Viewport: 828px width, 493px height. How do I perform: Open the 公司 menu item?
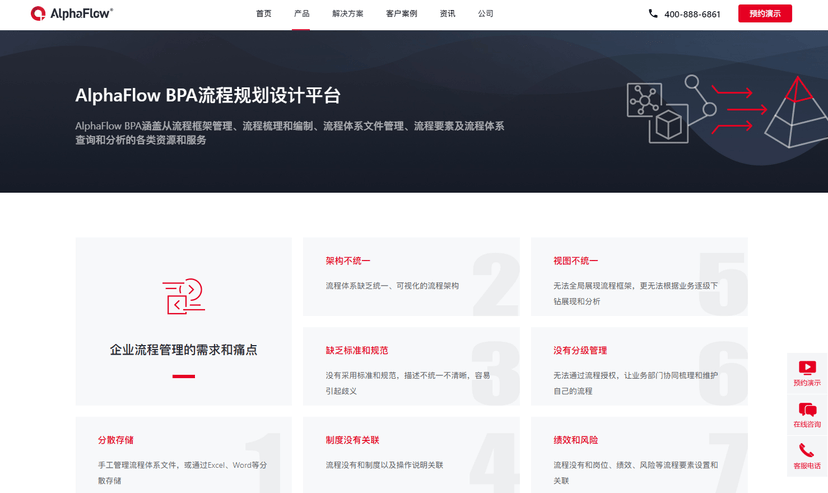485,14
